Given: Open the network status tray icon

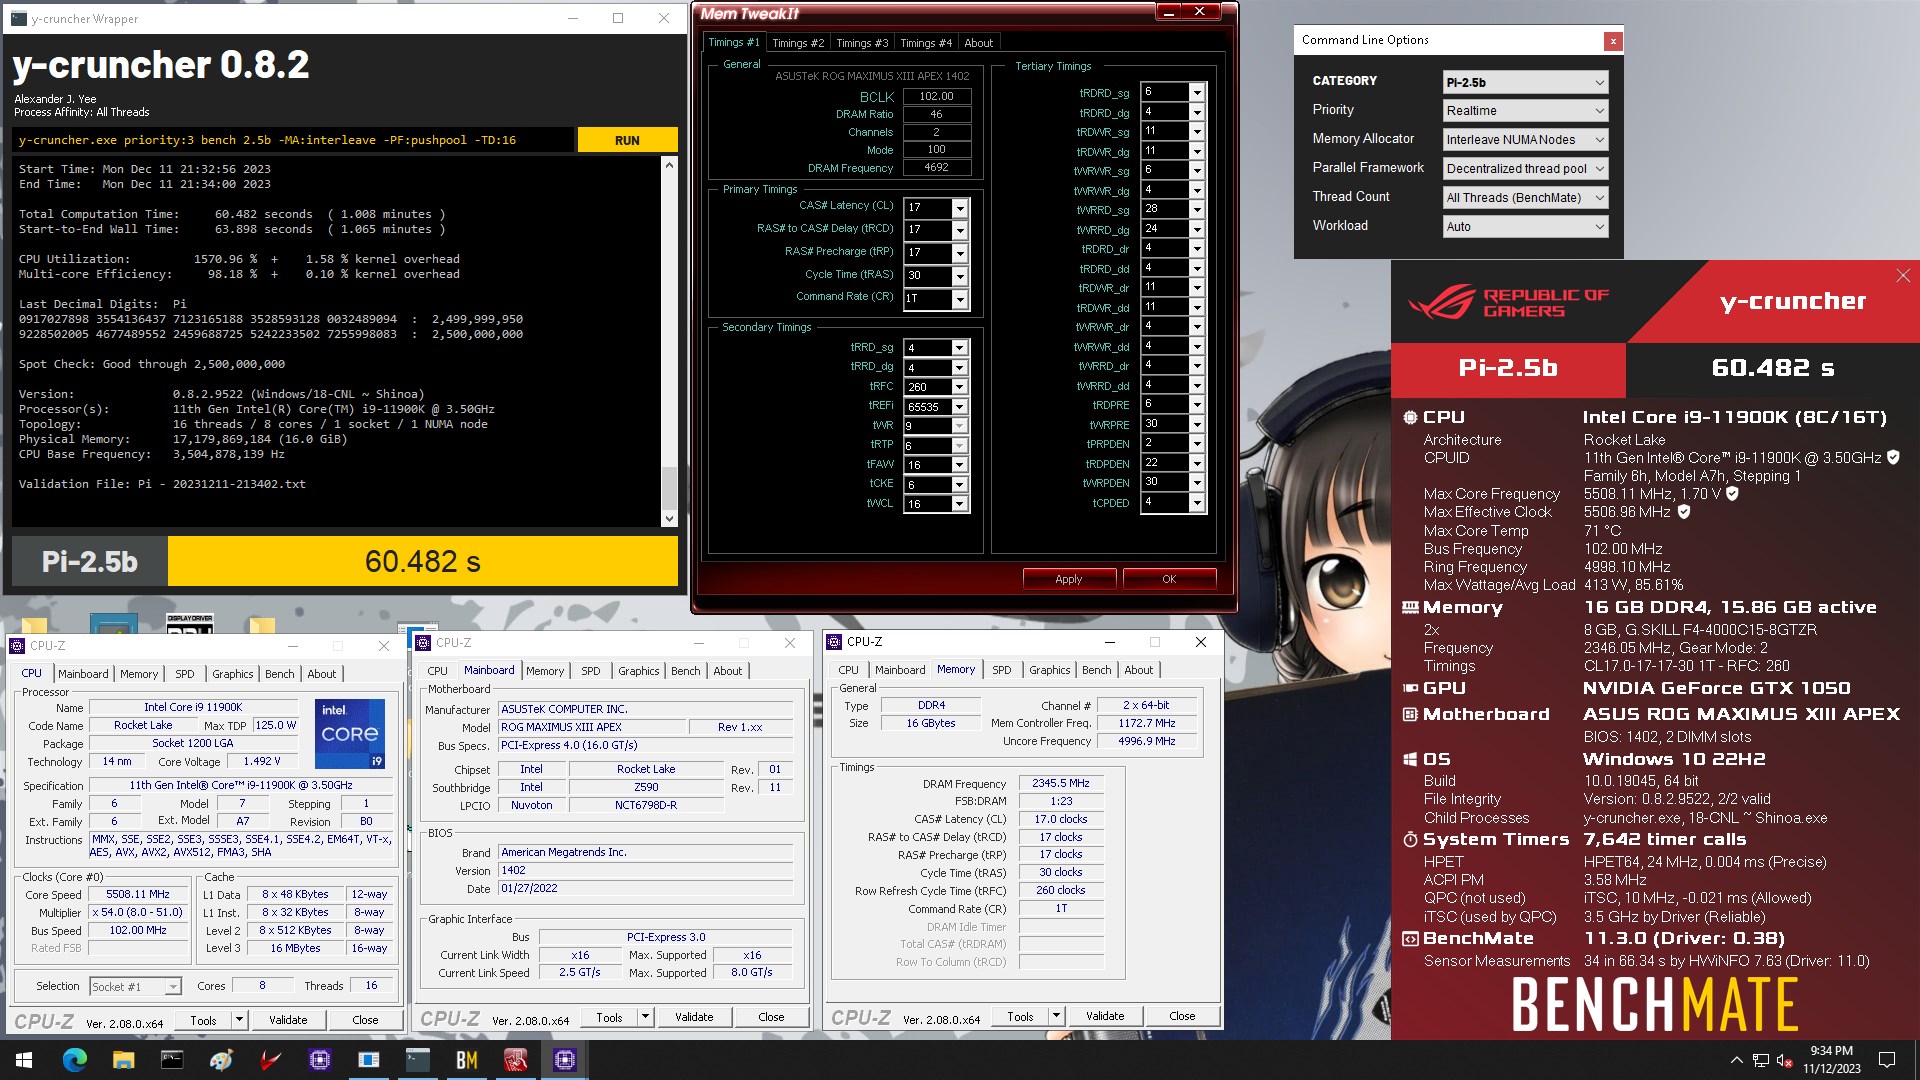Looking at the screenshot, I should (x=1760, y=1060).
